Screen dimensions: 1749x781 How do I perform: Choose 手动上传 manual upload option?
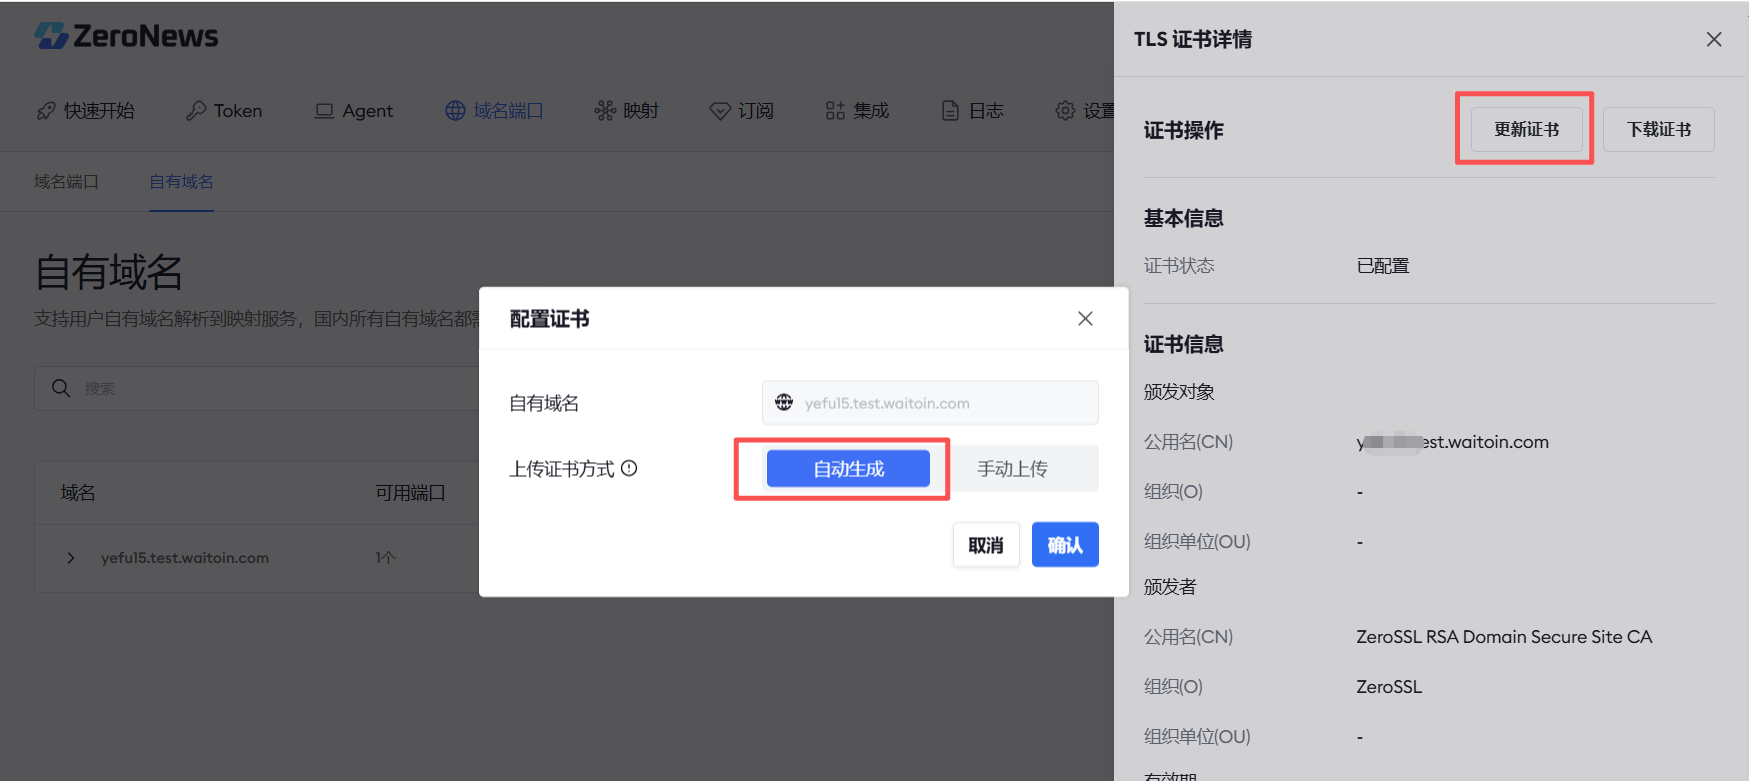[x=1012, y=469]
